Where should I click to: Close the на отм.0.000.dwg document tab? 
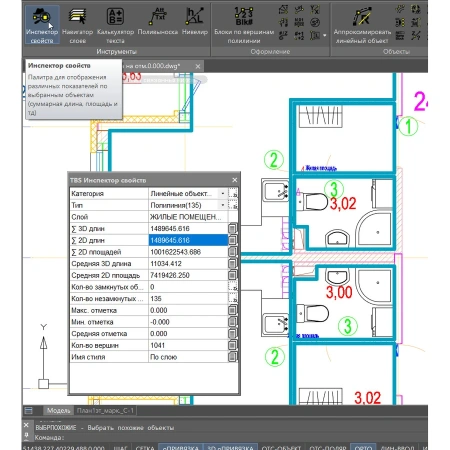(x=198, y=66)
